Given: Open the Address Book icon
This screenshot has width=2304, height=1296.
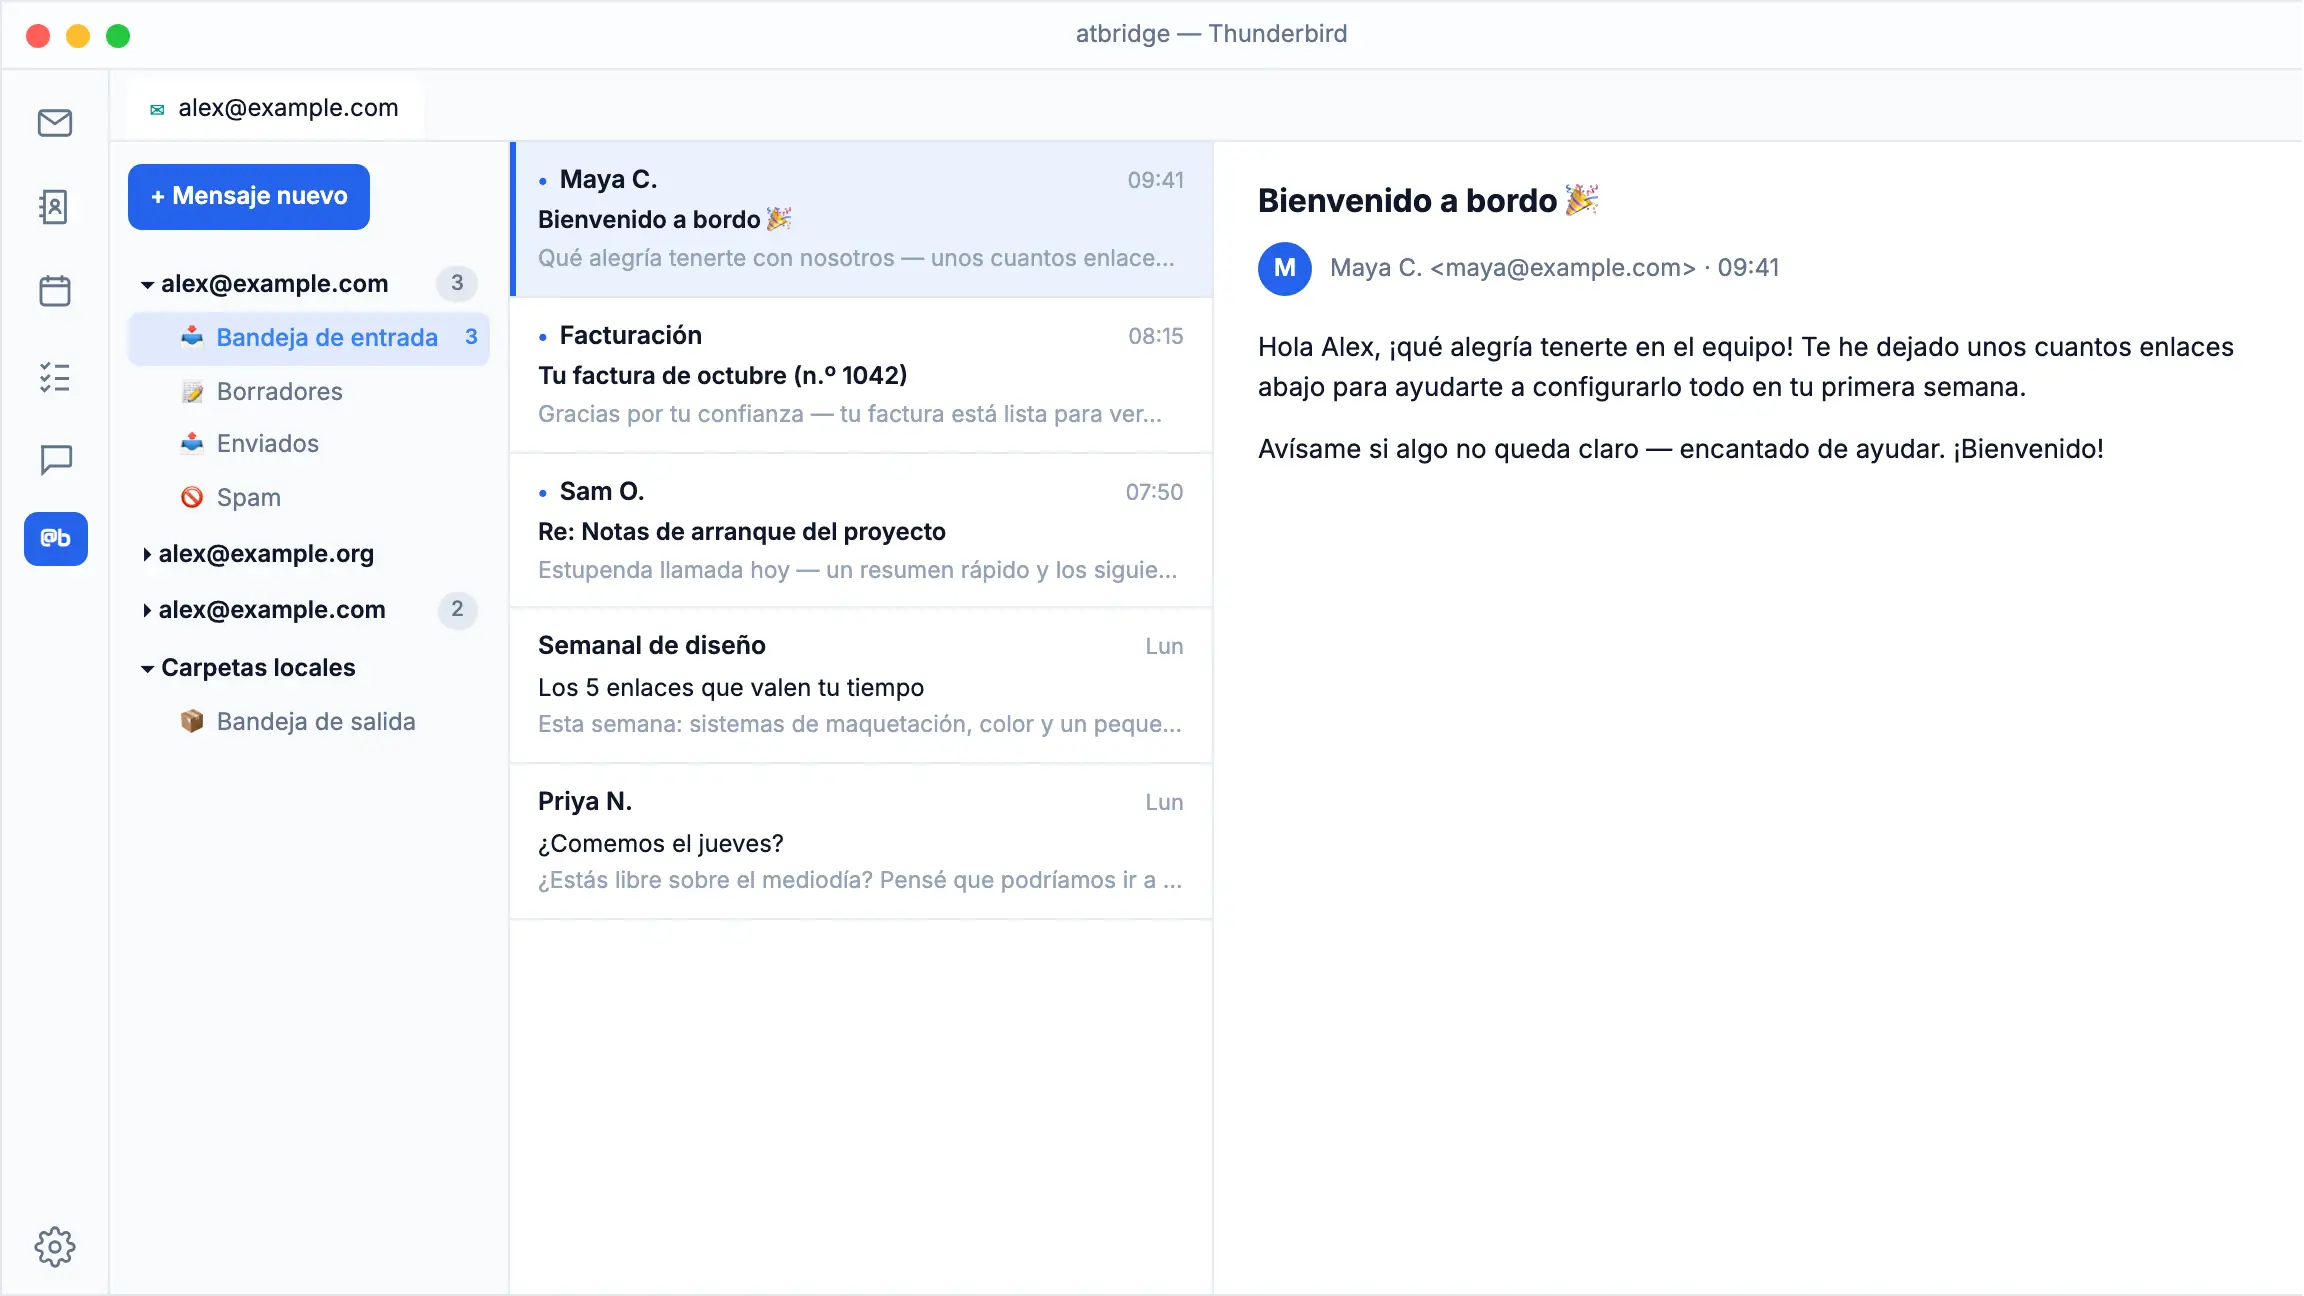Looking at the screenshot, I should (x=55, y=207).
